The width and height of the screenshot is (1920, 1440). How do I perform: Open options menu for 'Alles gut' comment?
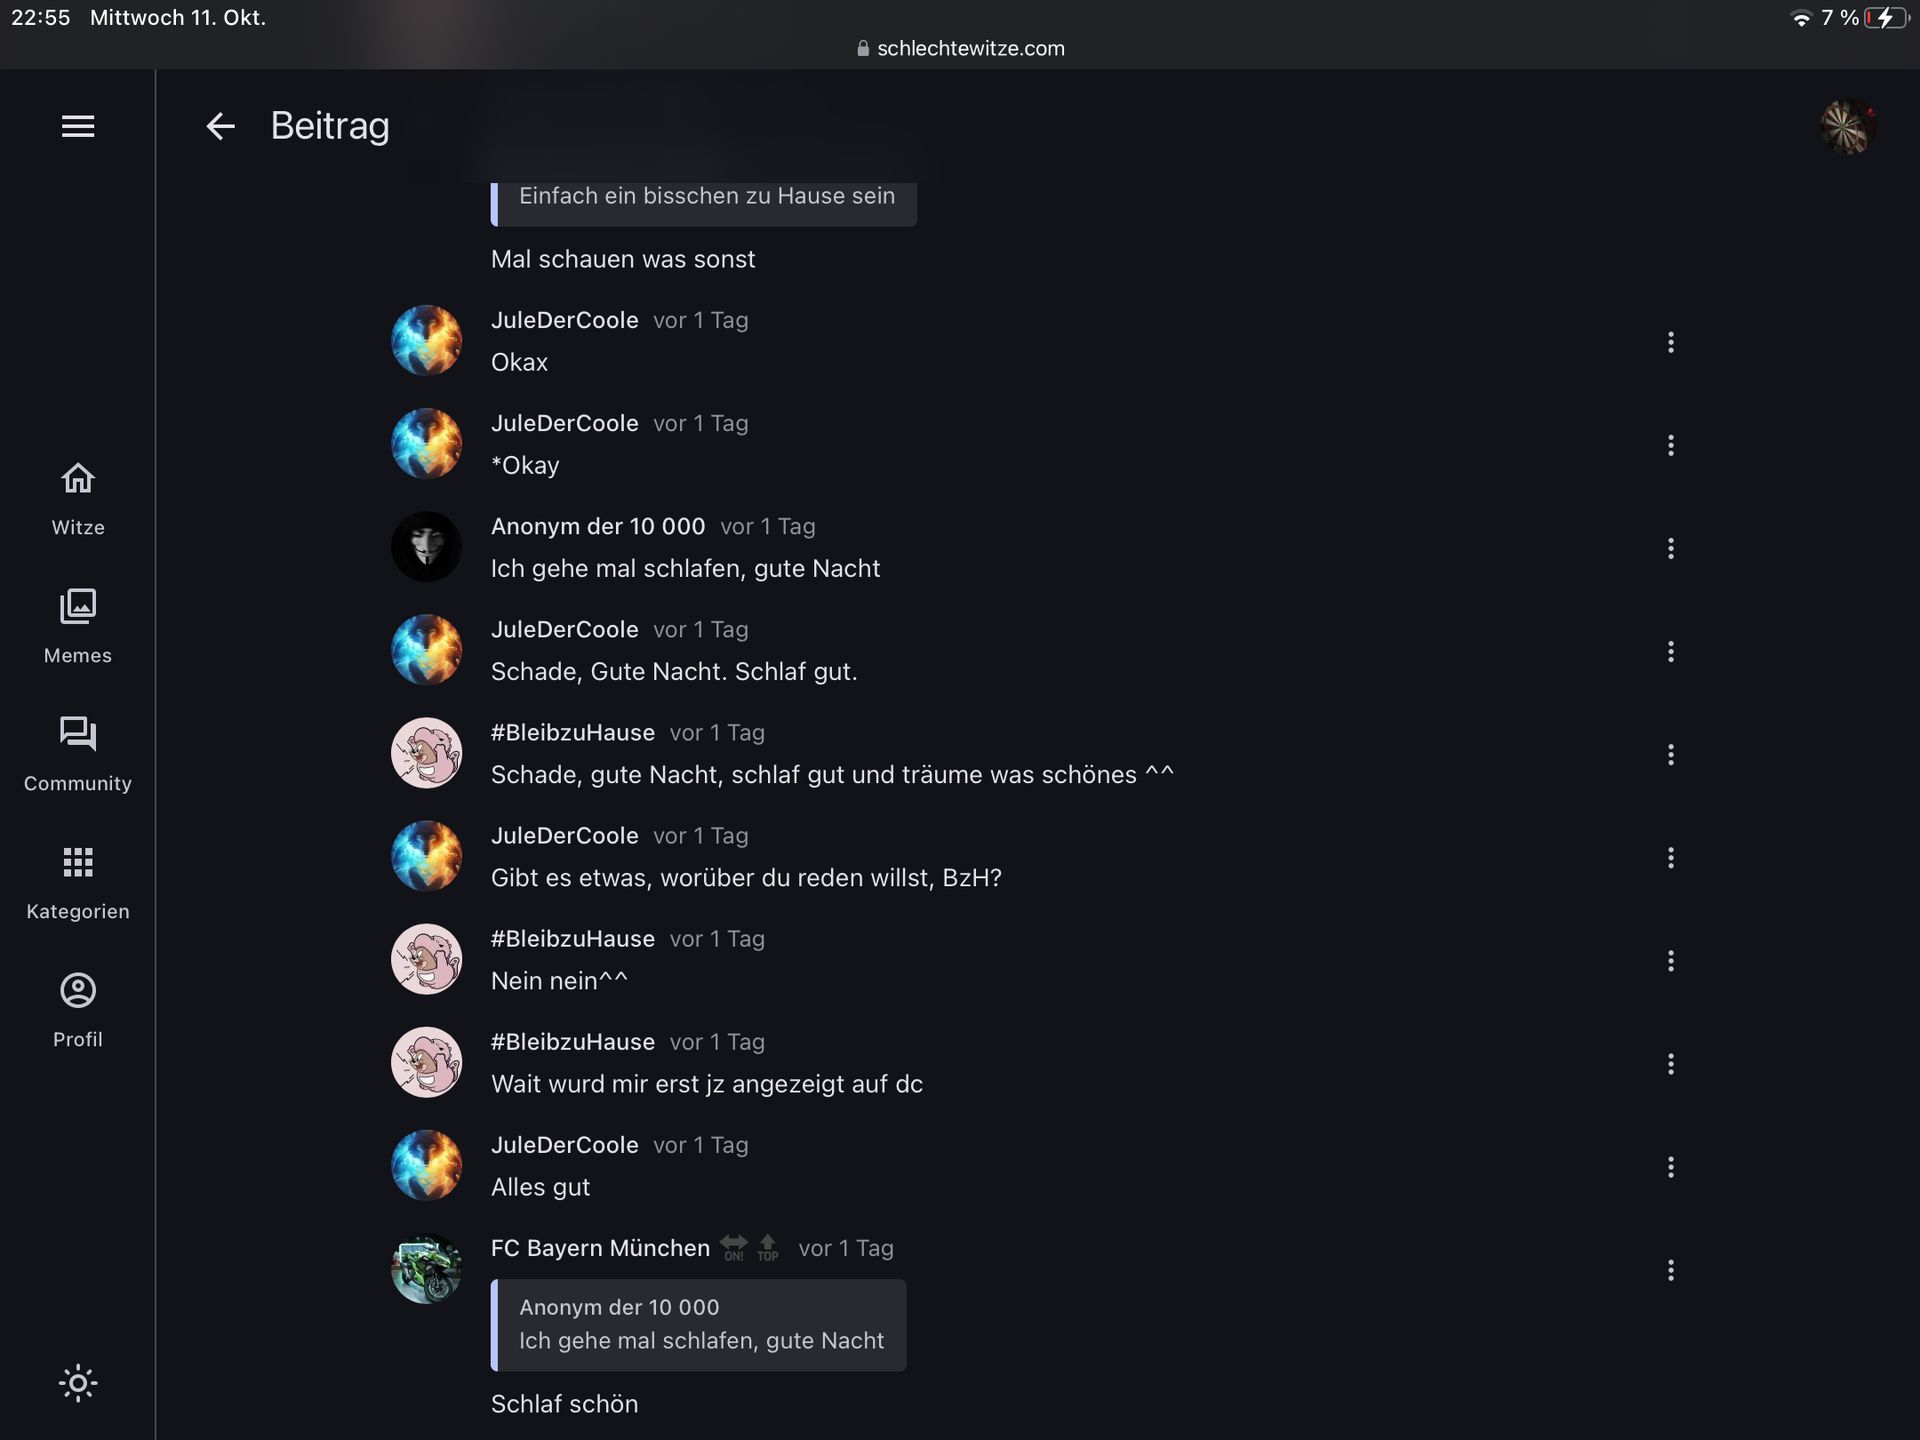pos(1670,1167)
